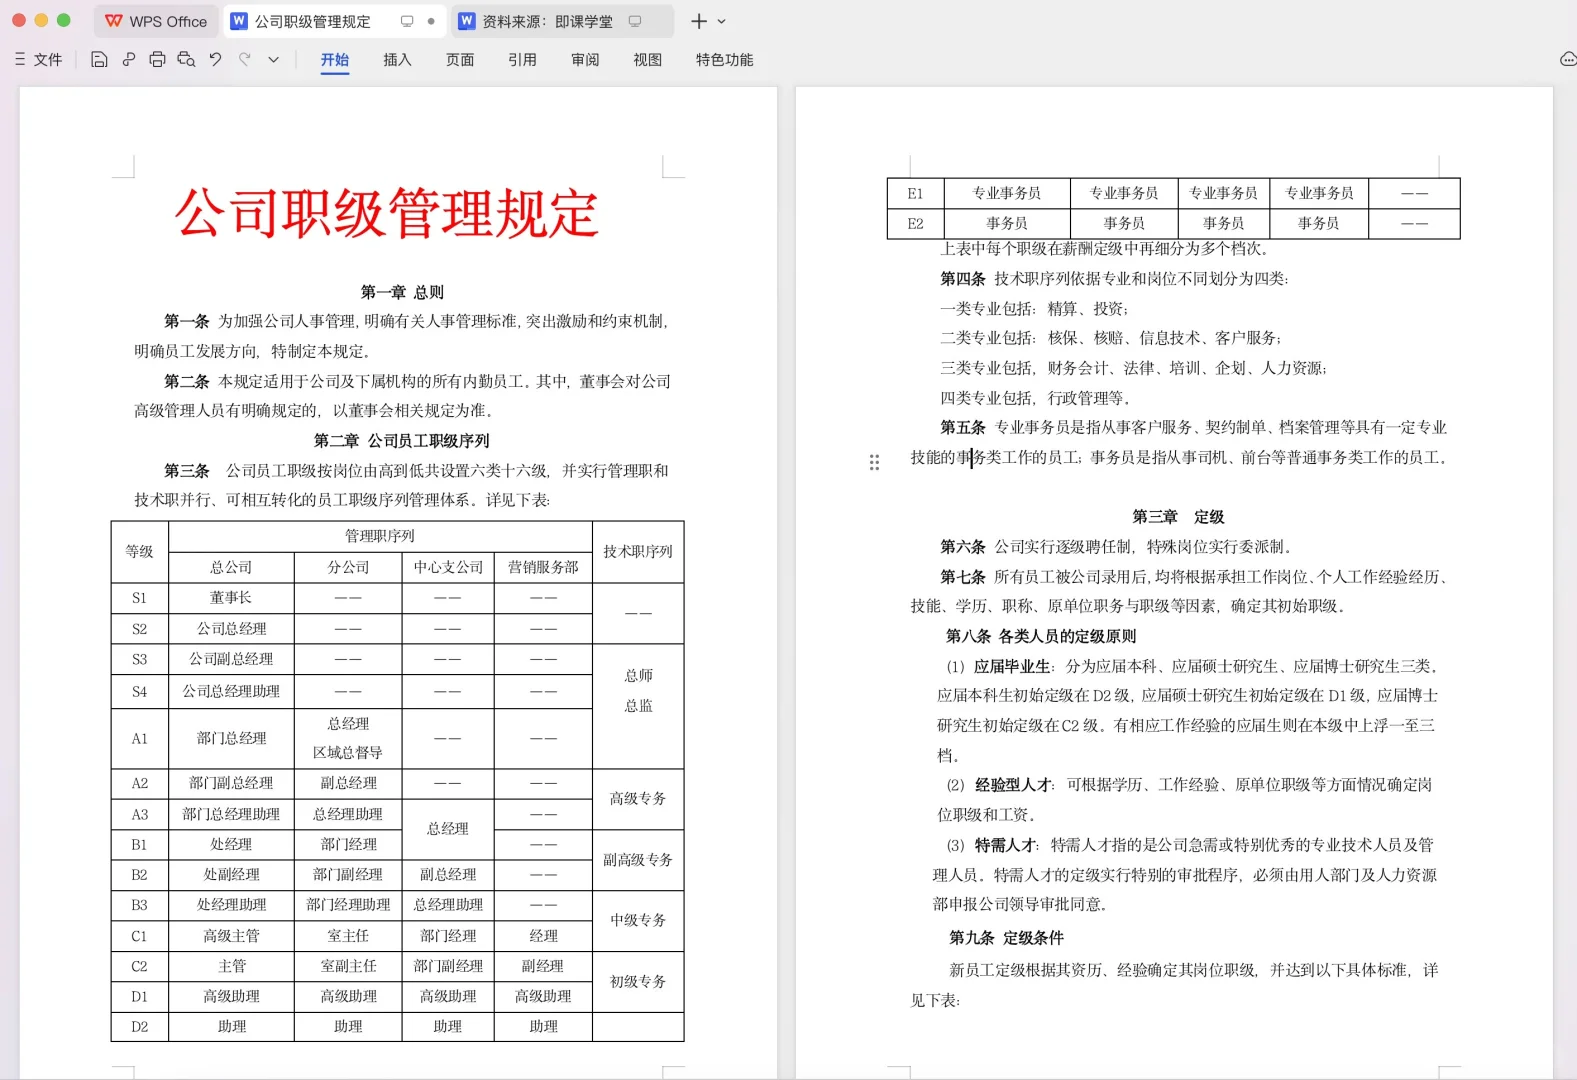Screen dimensions: 1577x1080
Task: Click table cell 室副主任
Action: tap(348, 967)
